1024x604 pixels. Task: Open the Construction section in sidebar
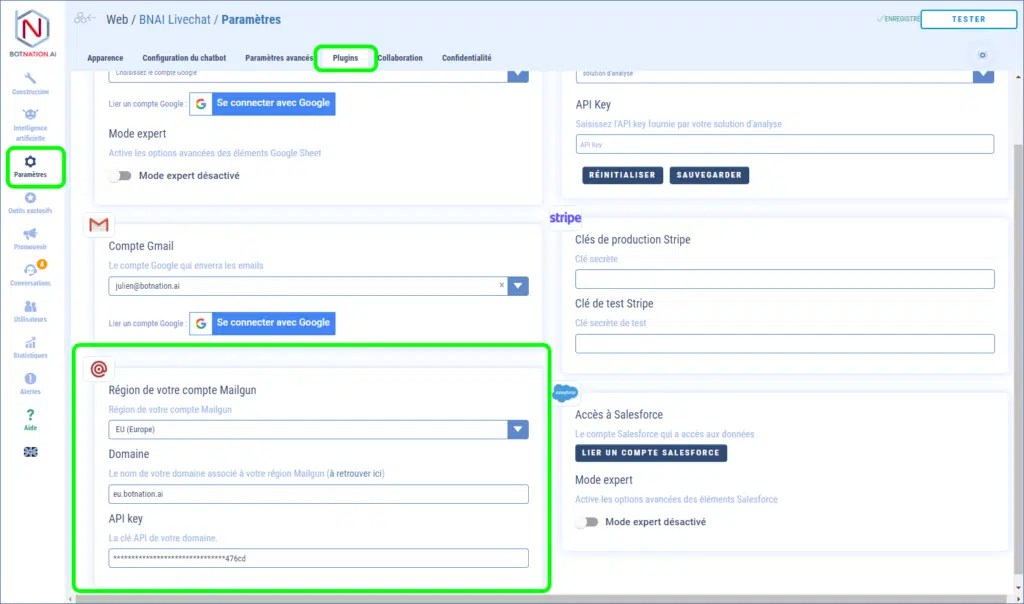point(30,83)
